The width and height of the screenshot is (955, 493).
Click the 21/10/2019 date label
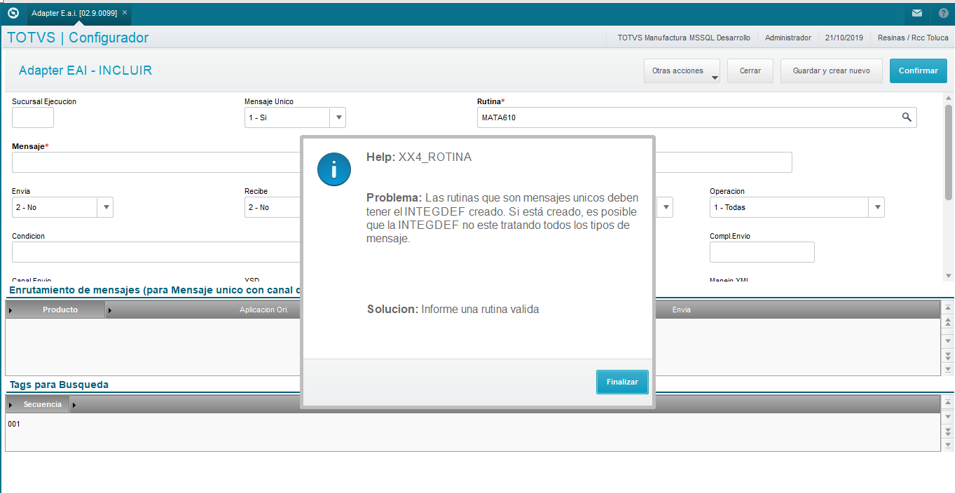844,38
